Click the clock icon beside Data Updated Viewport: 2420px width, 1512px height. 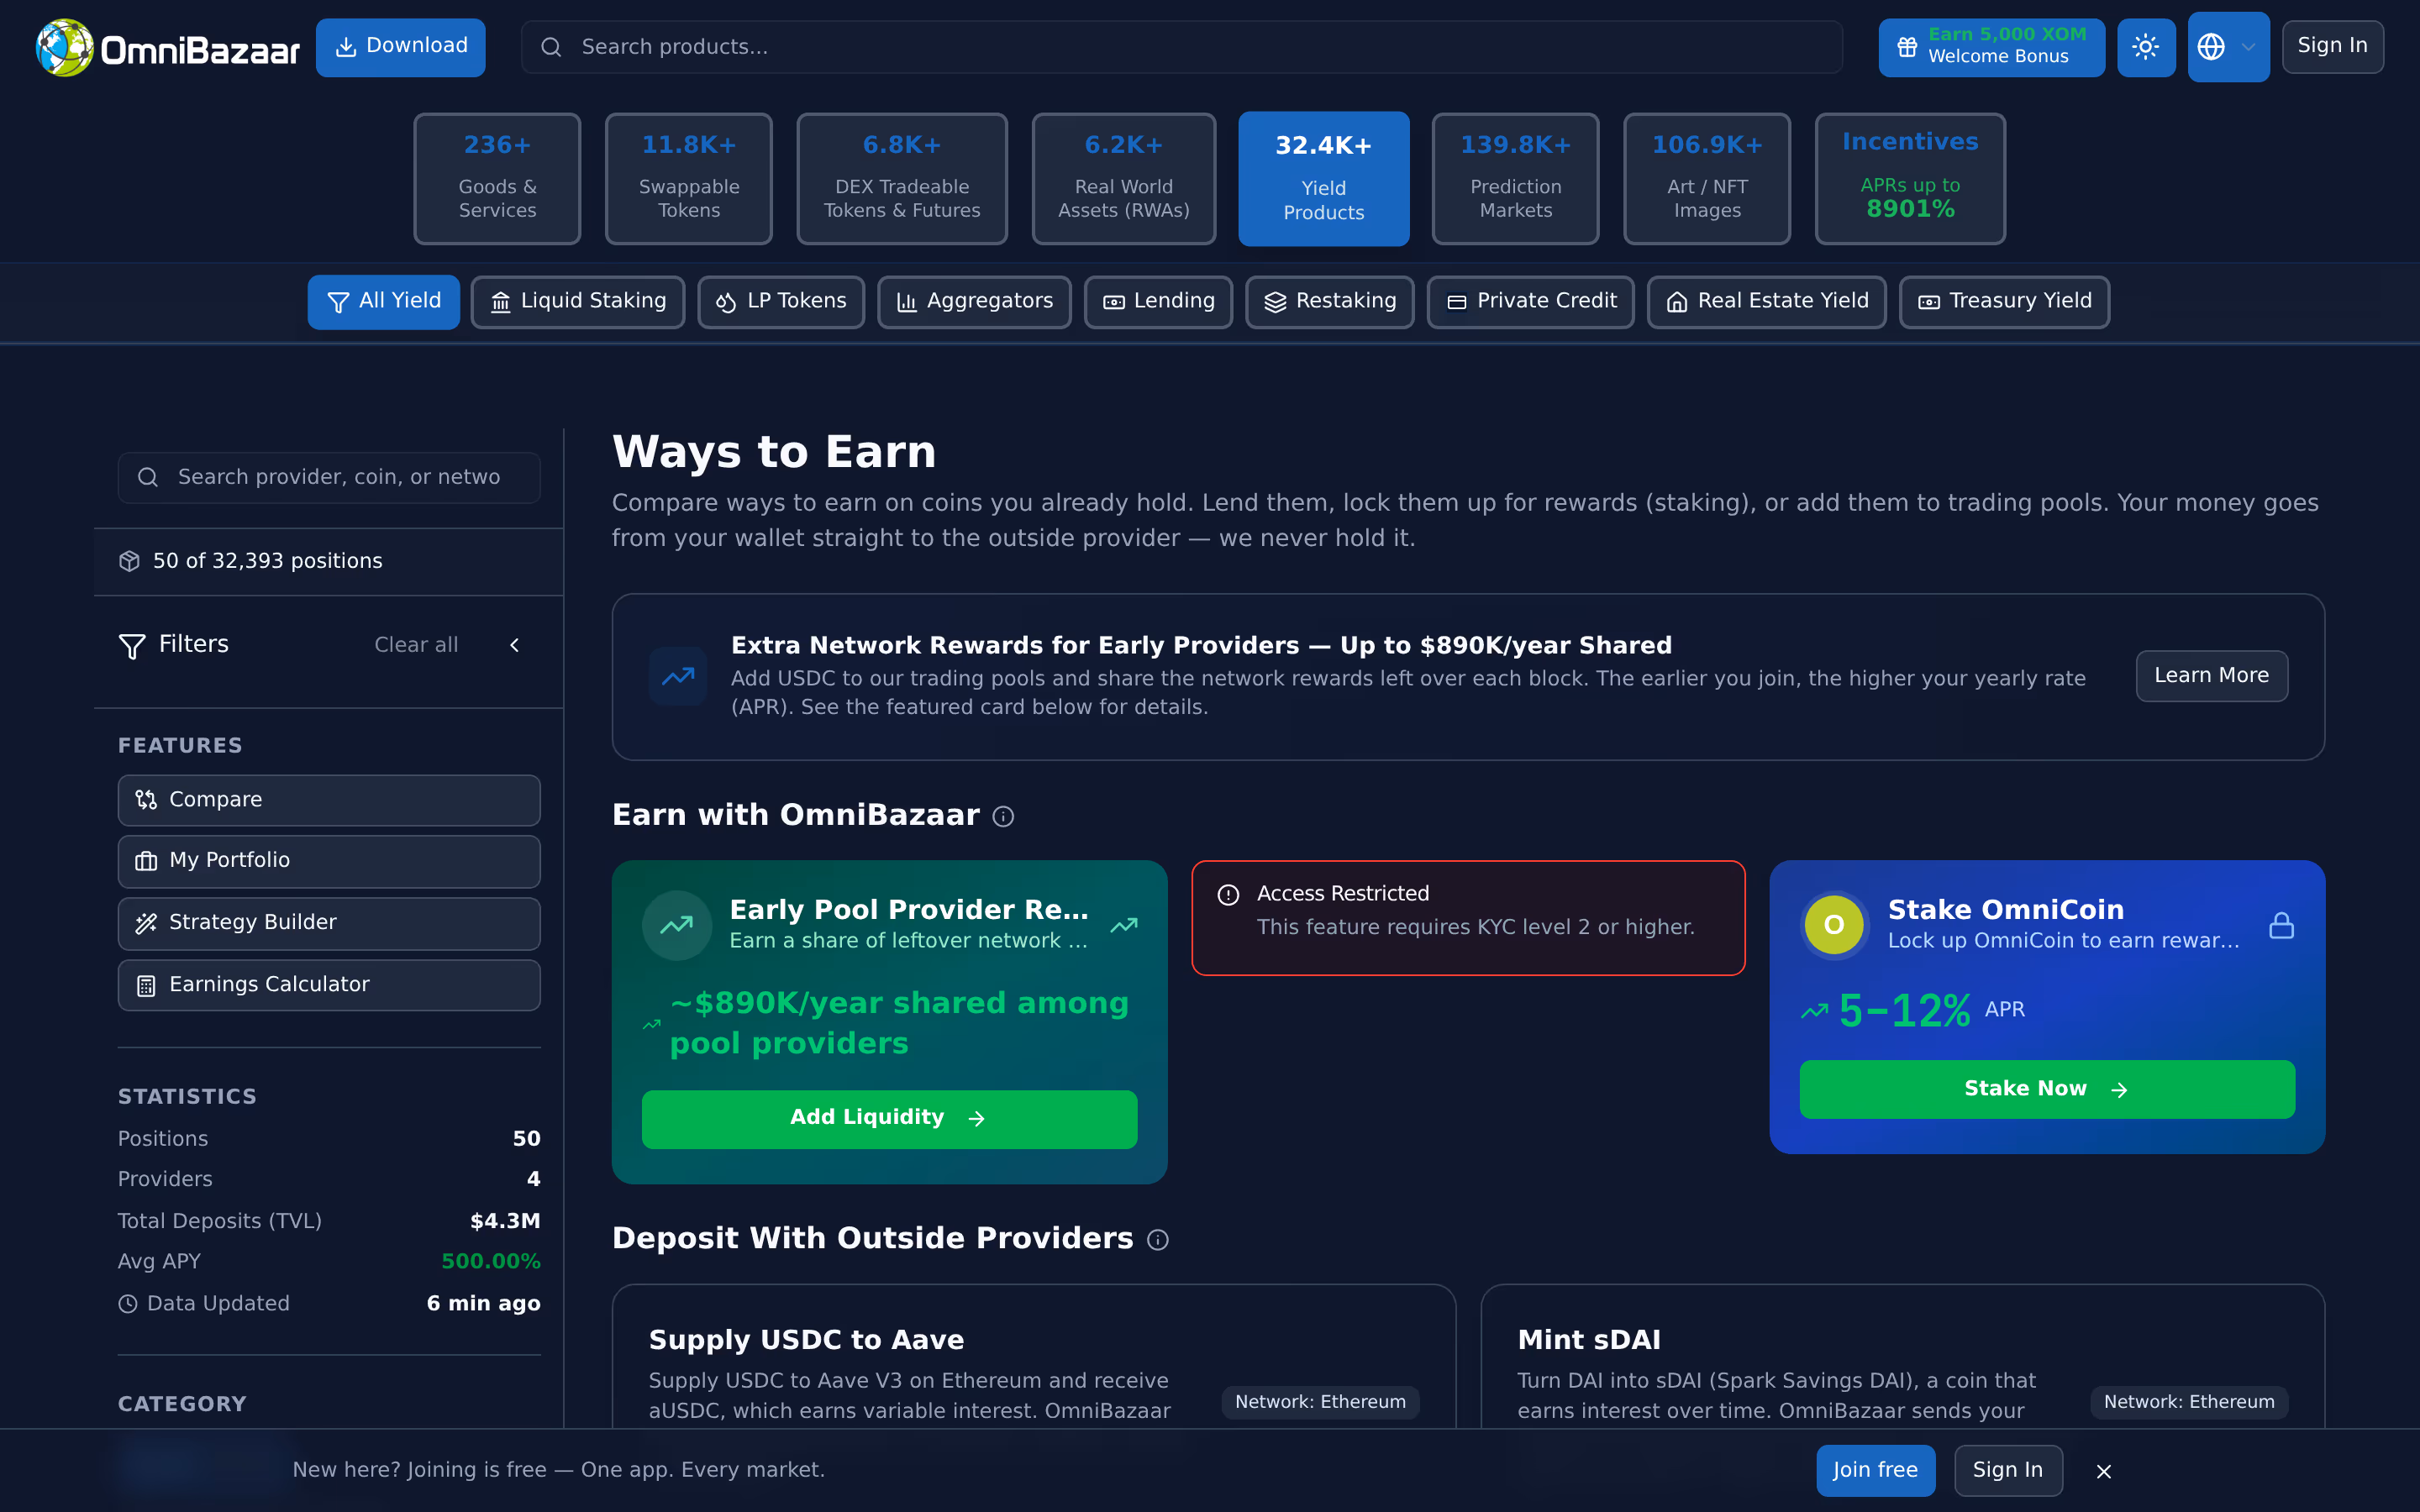128,1304
